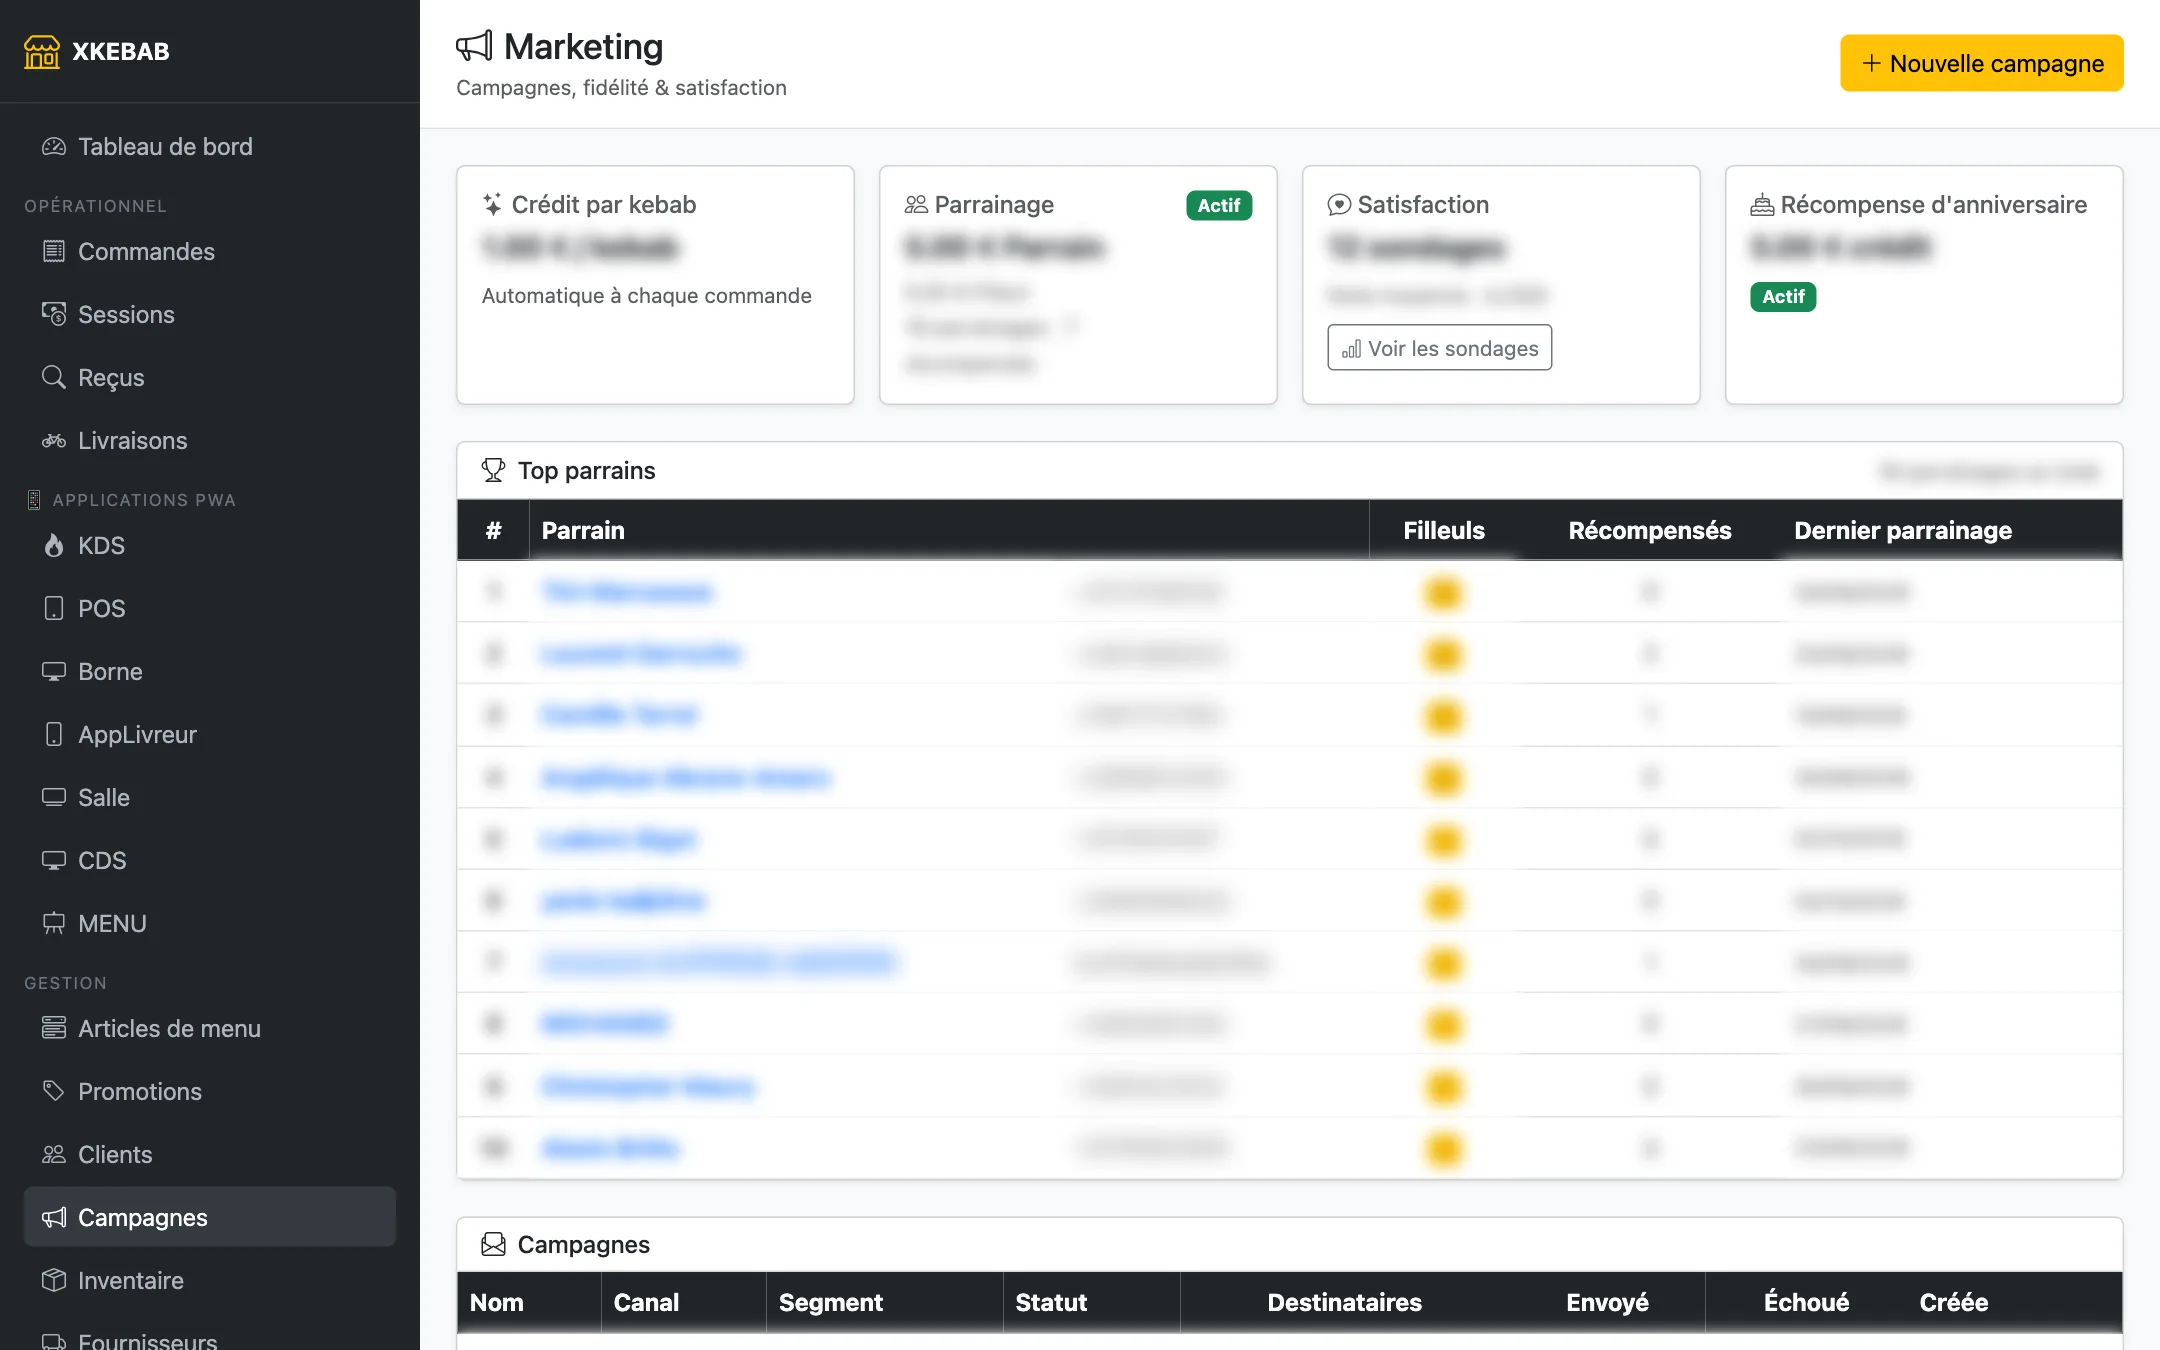Image resolution: width=2160 pixels, height=1350 pixels.
Task: Click the Récompensés column header
Action: click(x=1650, y=531)
